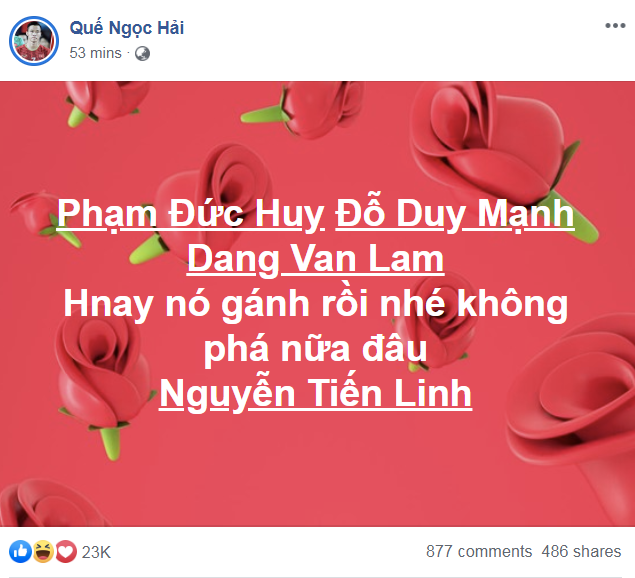Open tagged profile Đỗ Duy Mạnh

coord(455,214)
